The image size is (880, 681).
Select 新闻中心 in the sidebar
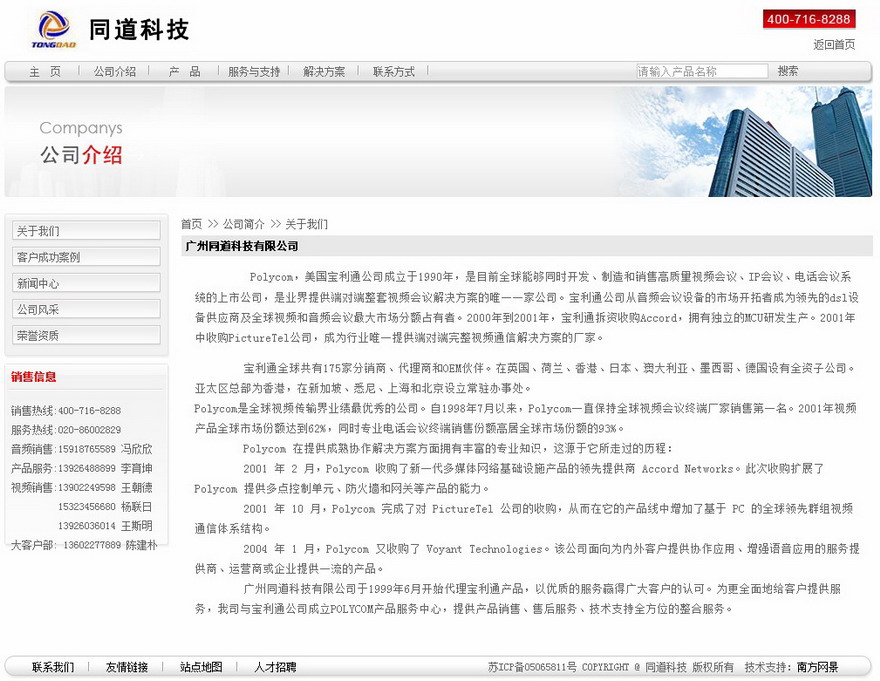click(86, 283)
